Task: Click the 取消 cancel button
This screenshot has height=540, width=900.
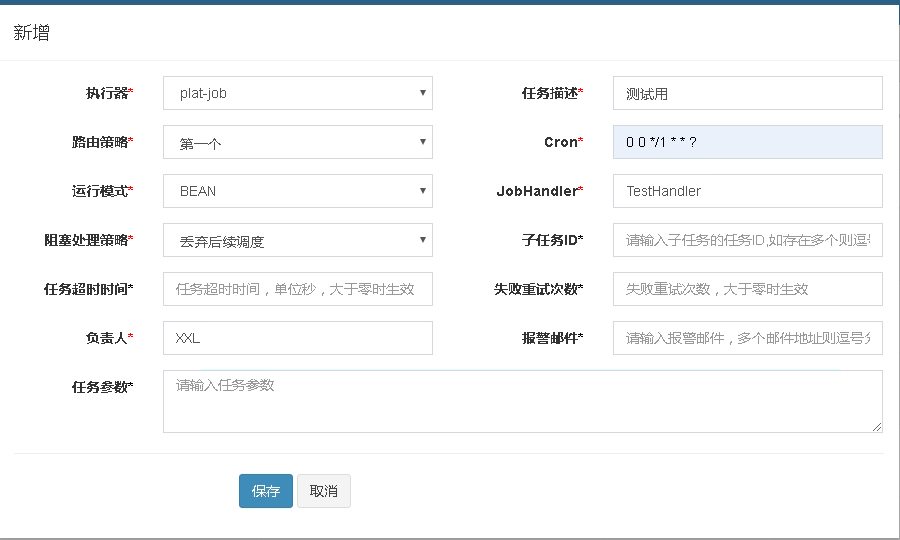Action: click(324, 491)
